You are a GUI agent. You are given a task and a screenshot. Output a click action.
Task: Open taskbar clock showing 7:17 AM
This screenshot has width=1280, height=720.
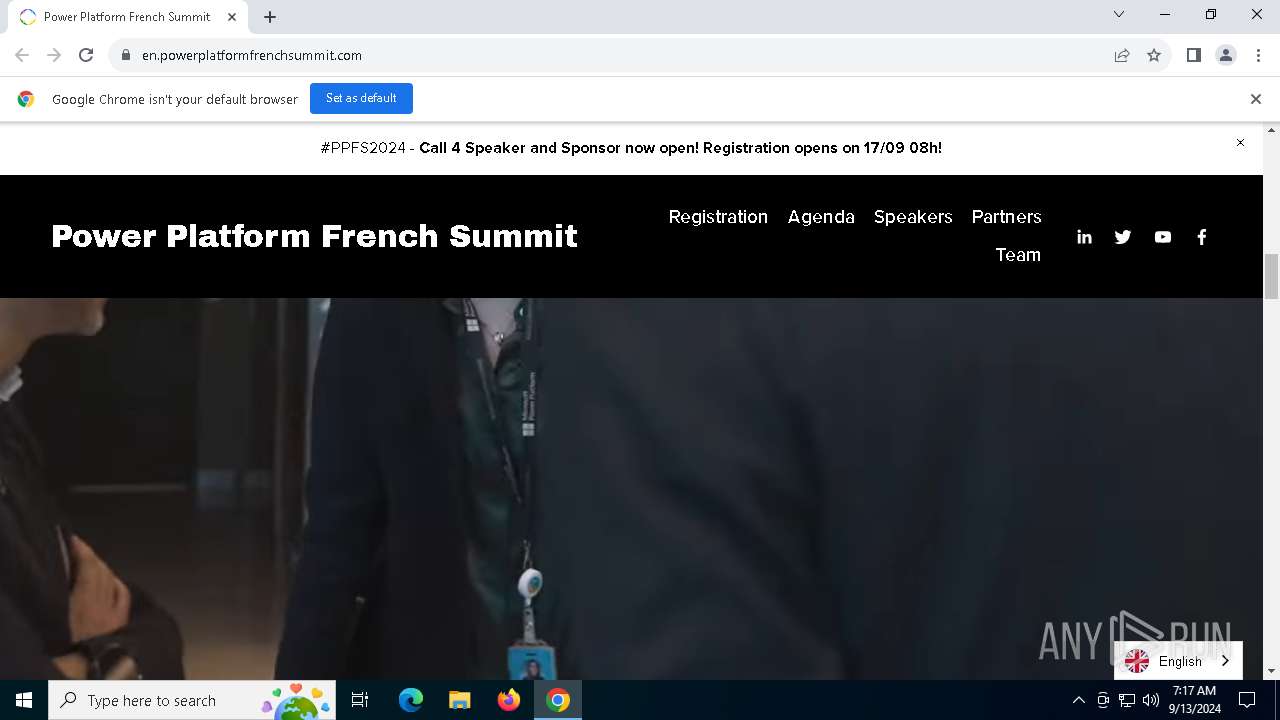coord(1194,700)
